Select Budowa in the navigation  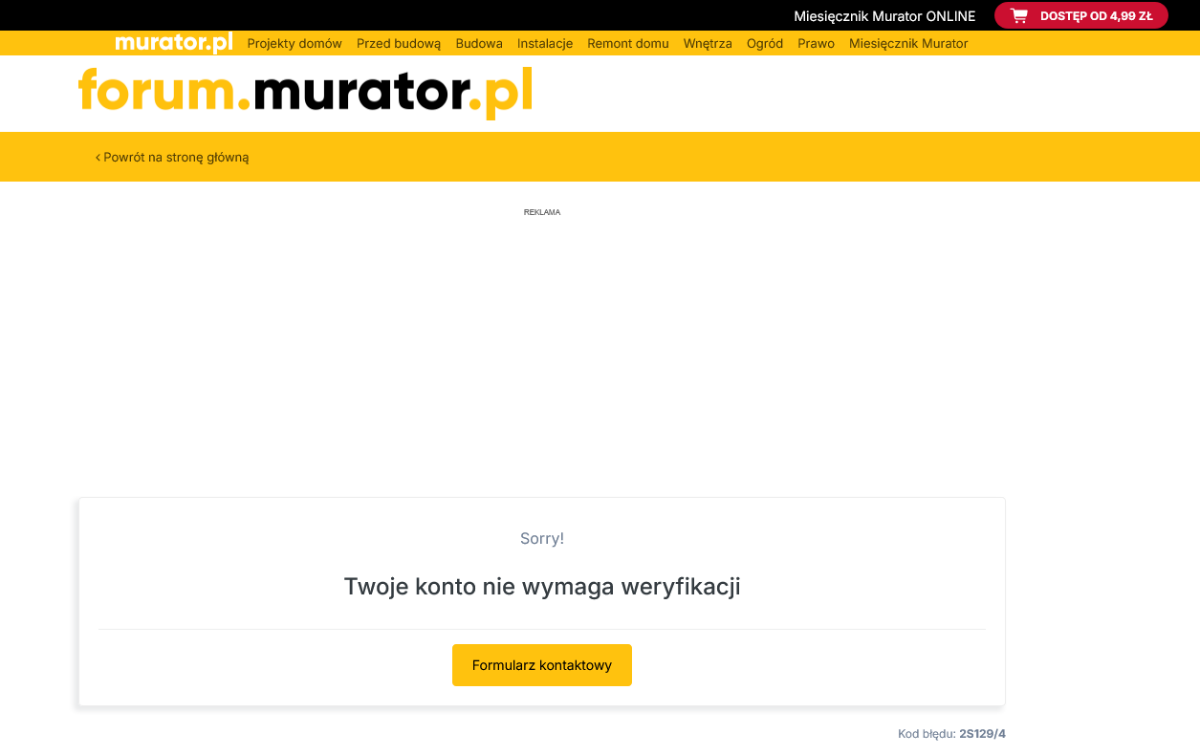click(479, 44)
